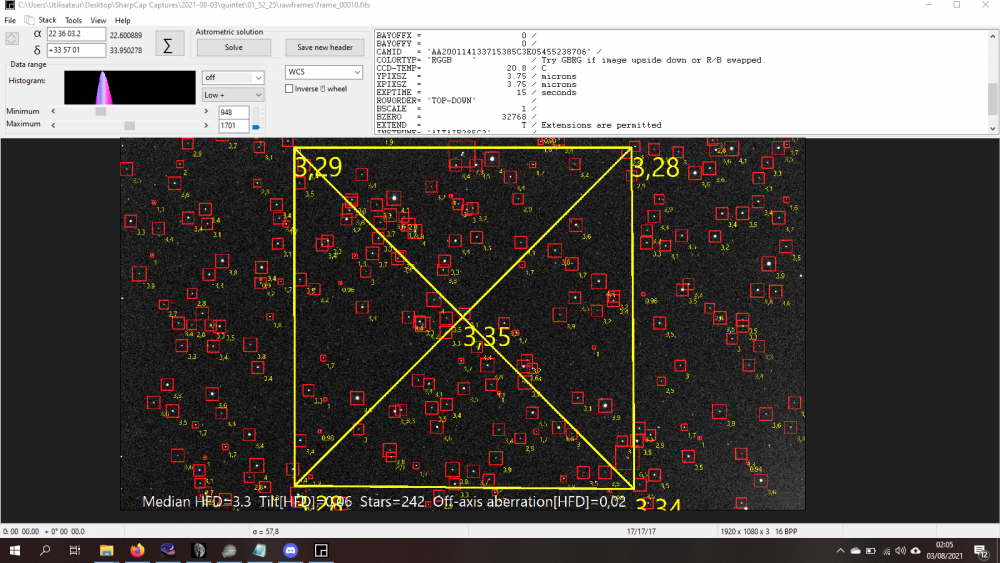
Task: Open the Tools menu
Action: click(x=73, y=20)
